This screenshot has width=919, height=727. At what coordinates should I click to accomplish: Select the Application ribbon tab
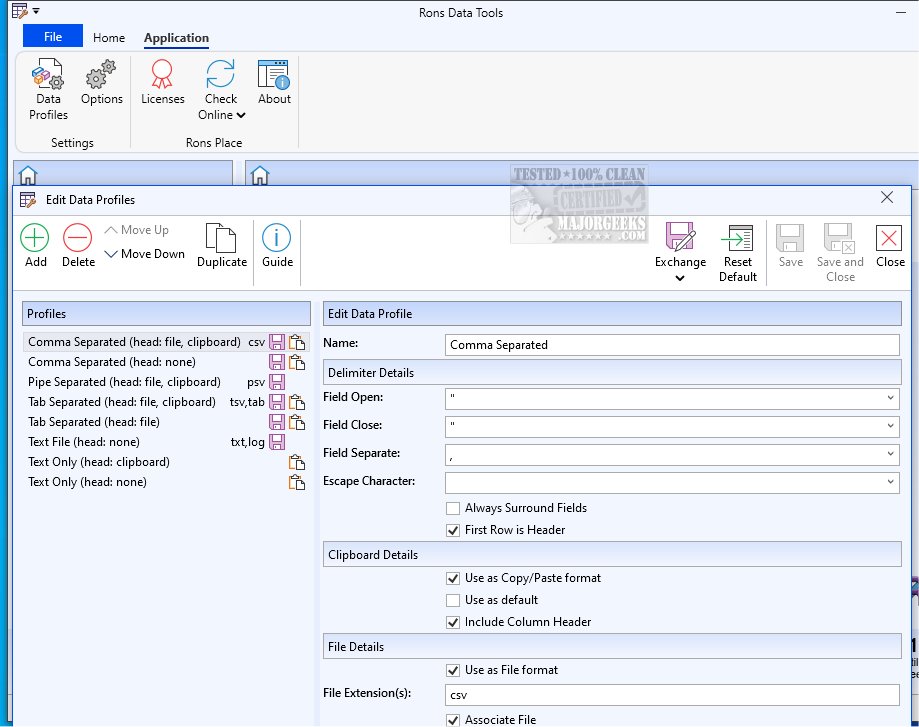pos(176,38)
